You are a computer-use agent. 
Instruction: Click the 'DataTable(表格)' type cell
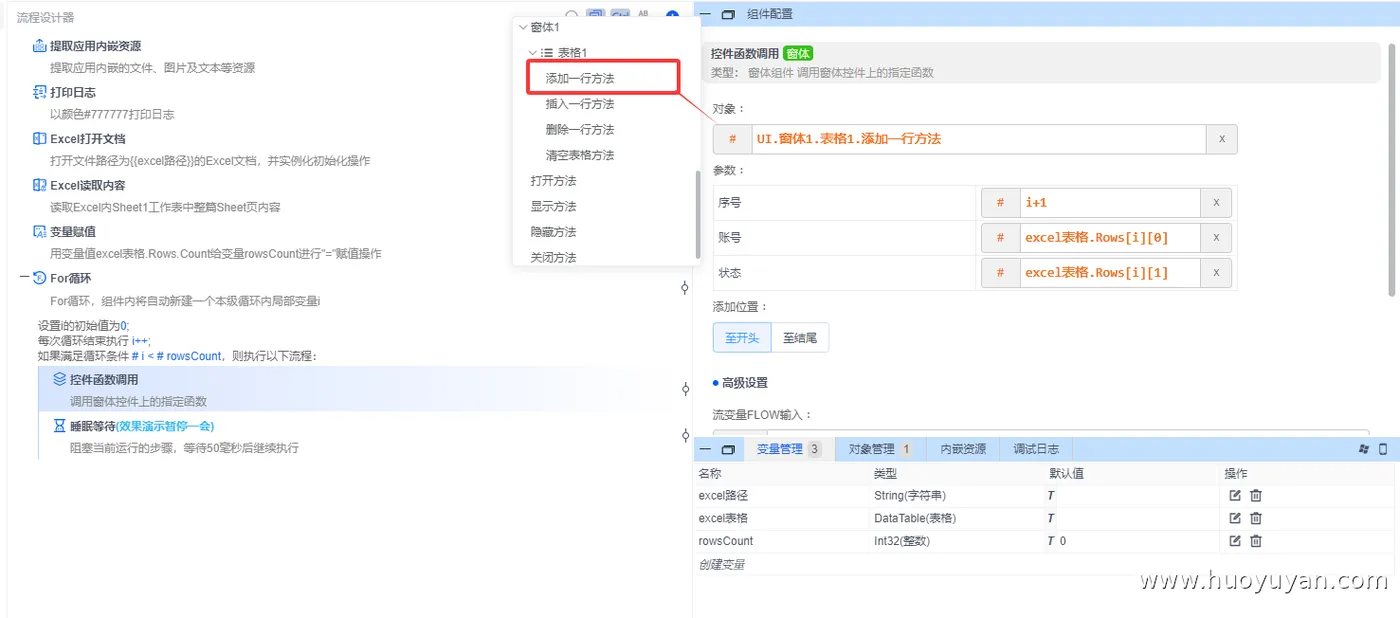point(915,518)
